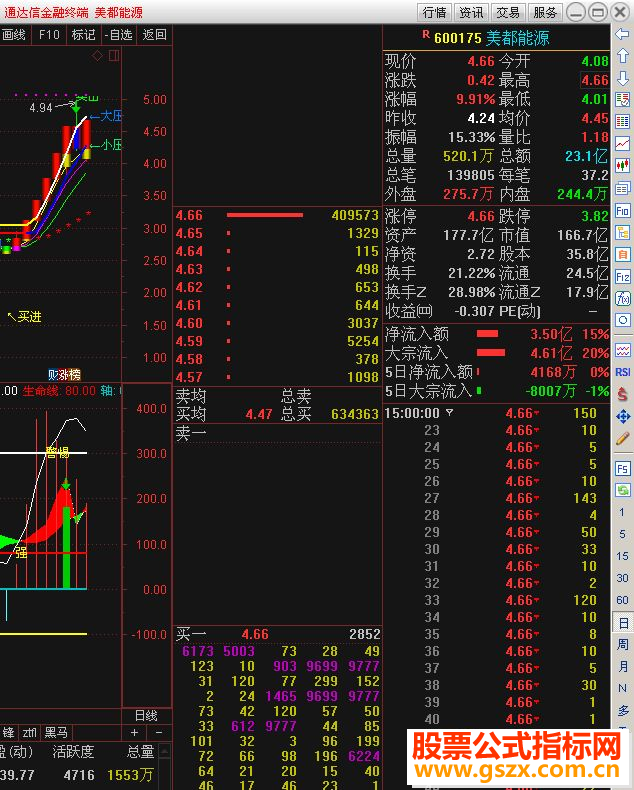Click the rectangle panel icon above chart
The image size is (634, 790).
(114, 55)
